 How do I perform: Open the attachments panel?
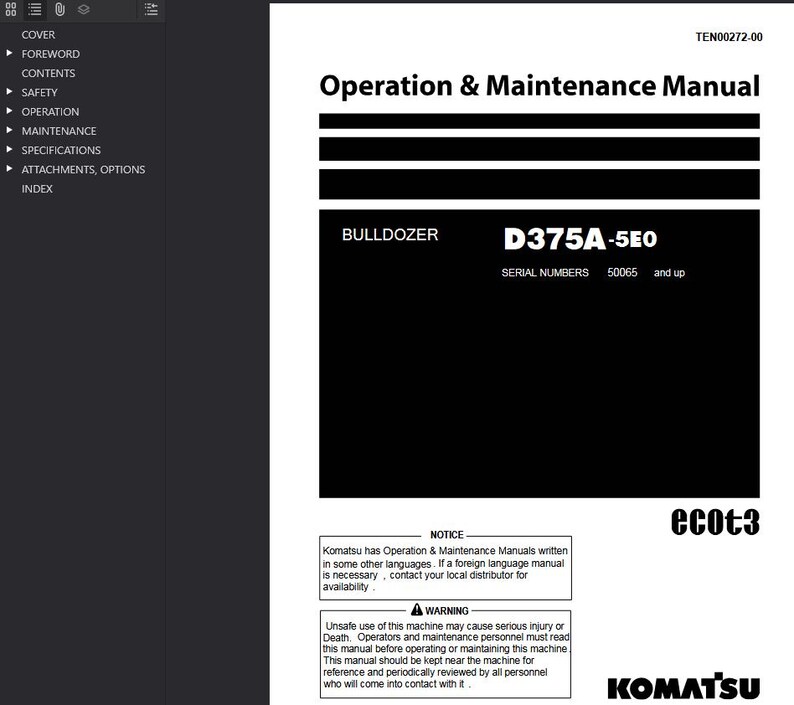(x=60, y=9)
